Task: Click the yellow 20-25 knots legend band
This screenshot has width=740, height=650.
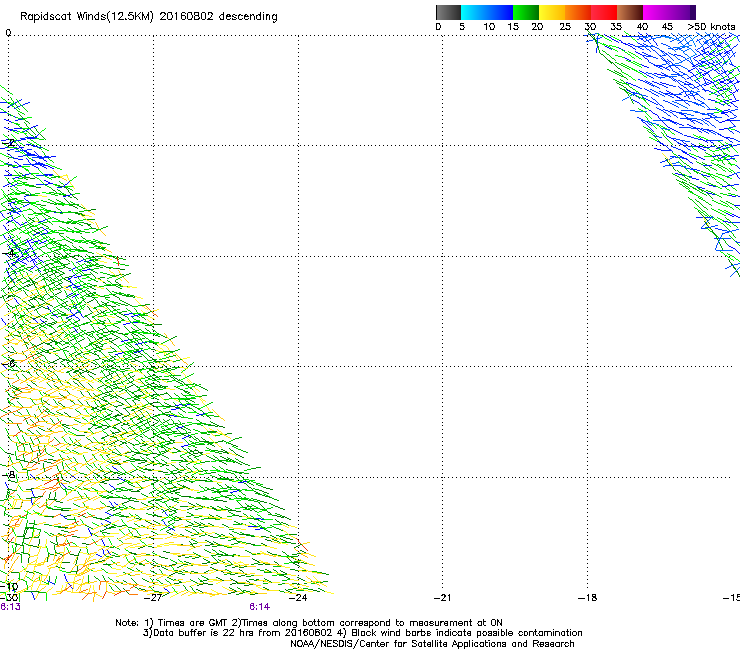Action: pyautogui.click(x=552, y=12)
